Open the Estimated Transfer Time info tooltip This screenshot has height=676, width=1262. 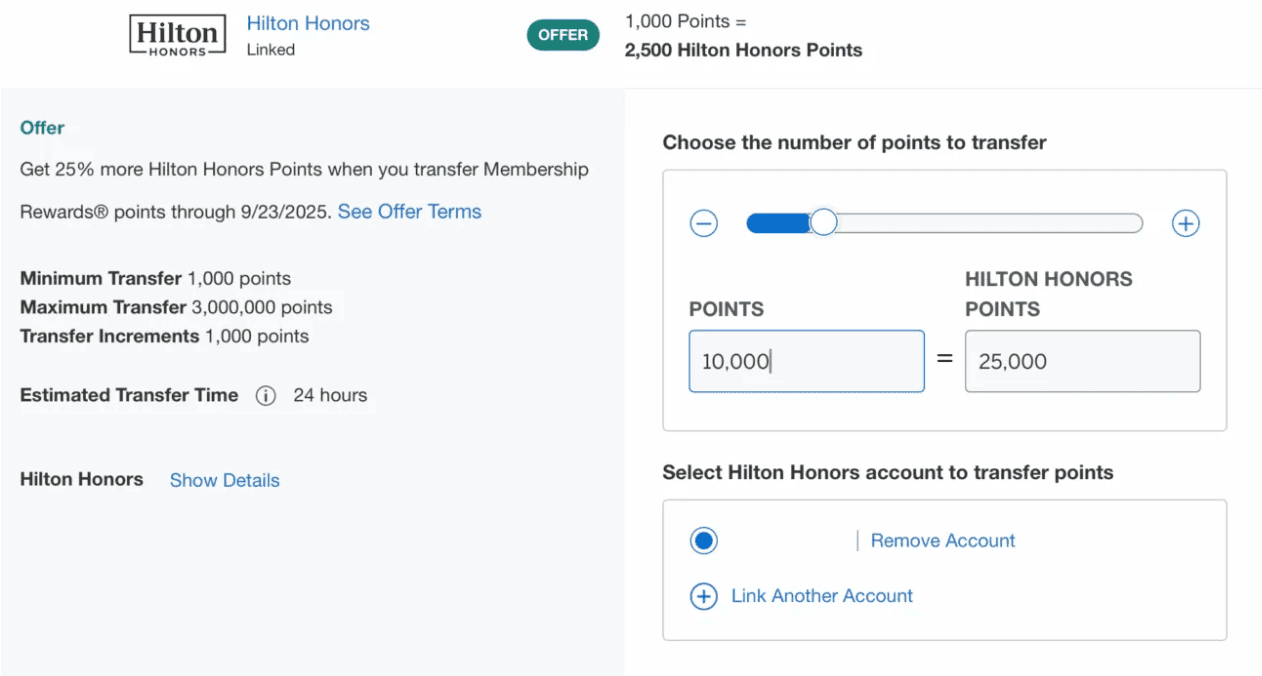[266, 395]
